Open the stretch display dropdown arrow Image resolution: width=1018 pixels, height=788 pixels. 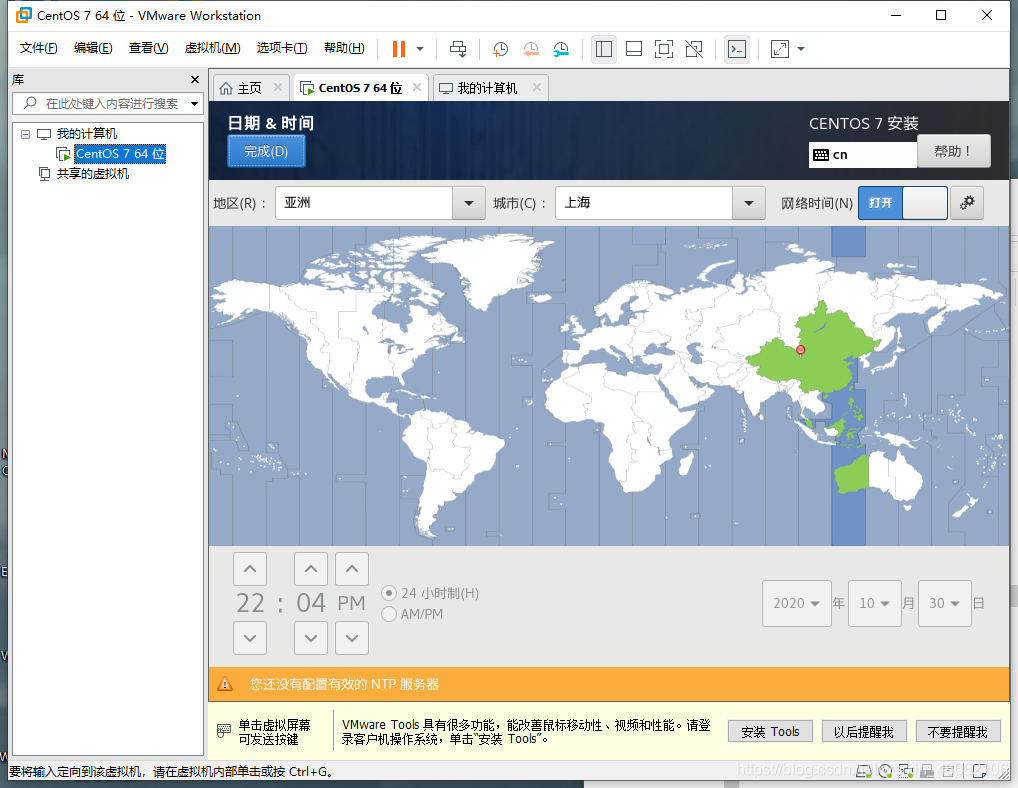click(801, 49)
